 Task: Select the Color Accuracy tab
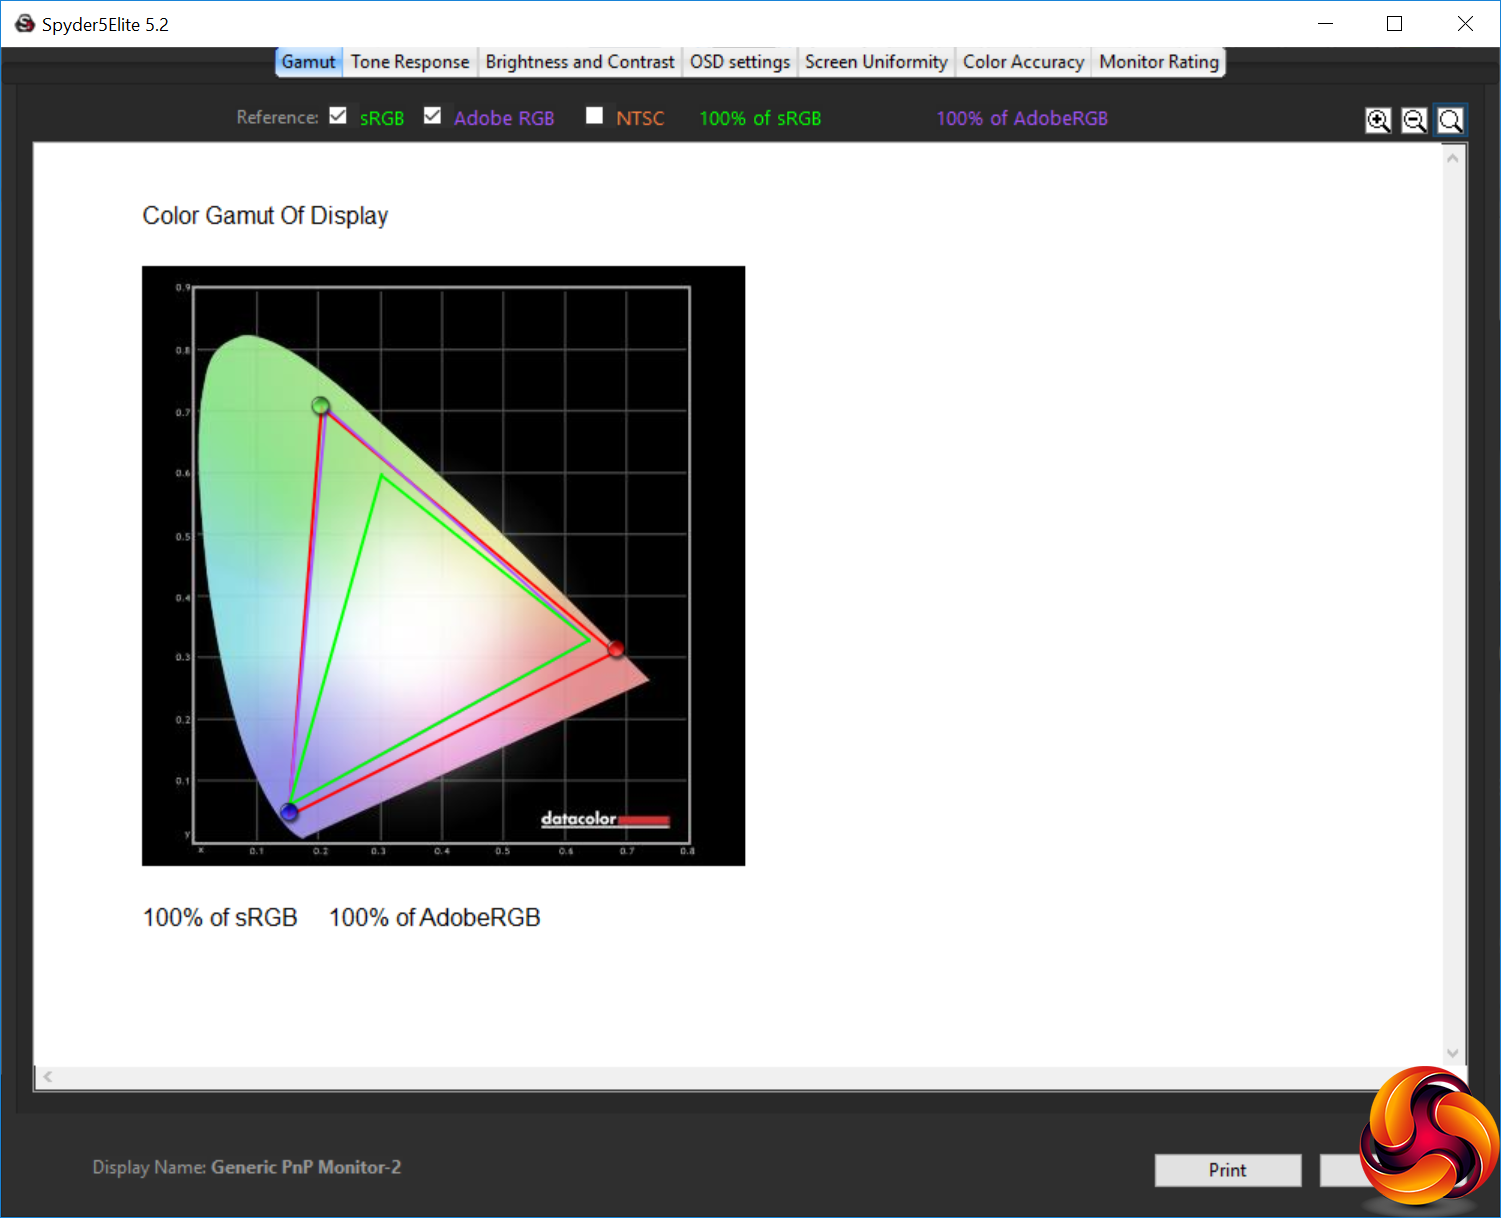[1022, 62]
